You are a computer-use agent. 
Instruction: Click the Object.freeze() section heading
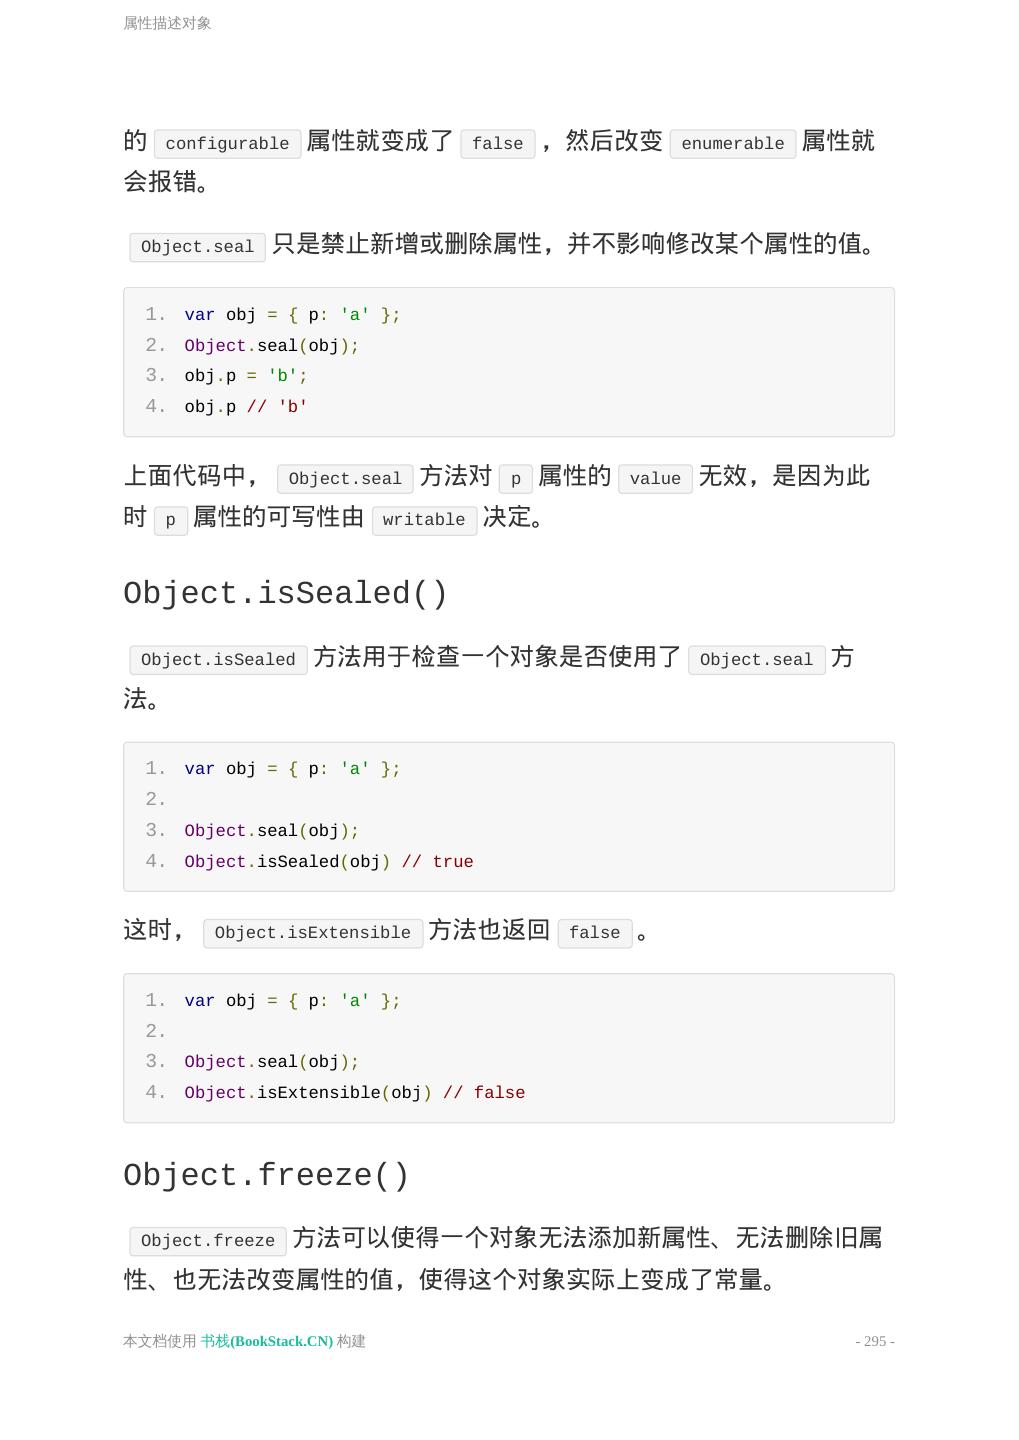pos(266,1176)
